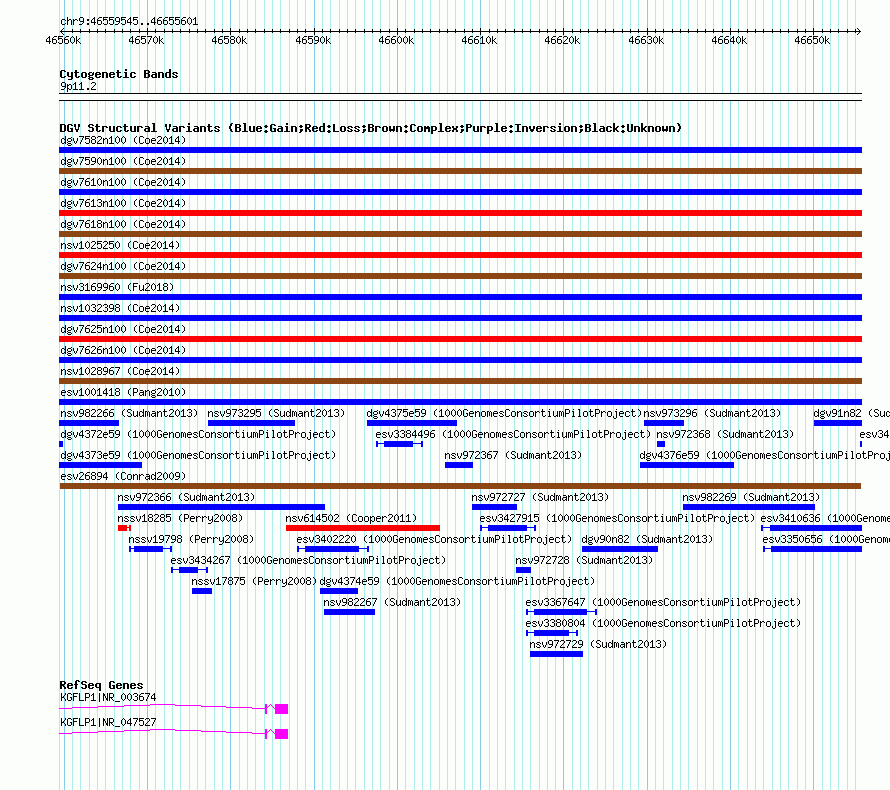
Task: Select the dgv7590n100 (Coe2014) brown complex bar
Action: [460, 171]
